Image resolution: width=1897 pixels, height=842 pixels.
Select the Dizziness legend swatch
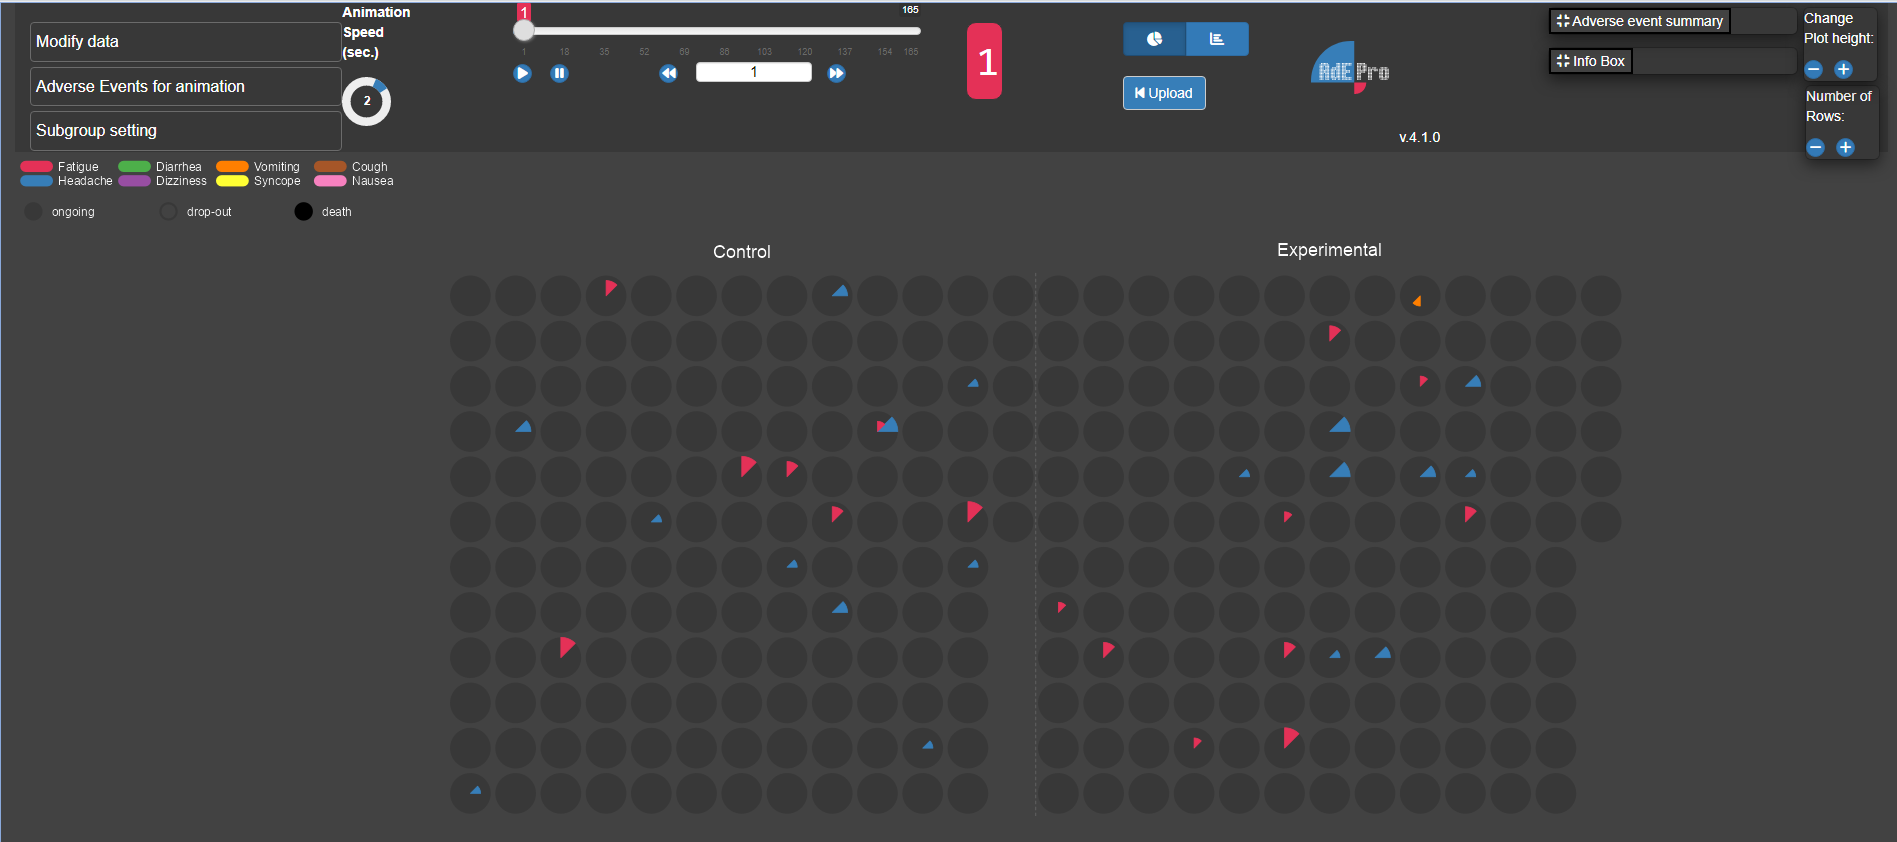point(134,181)
